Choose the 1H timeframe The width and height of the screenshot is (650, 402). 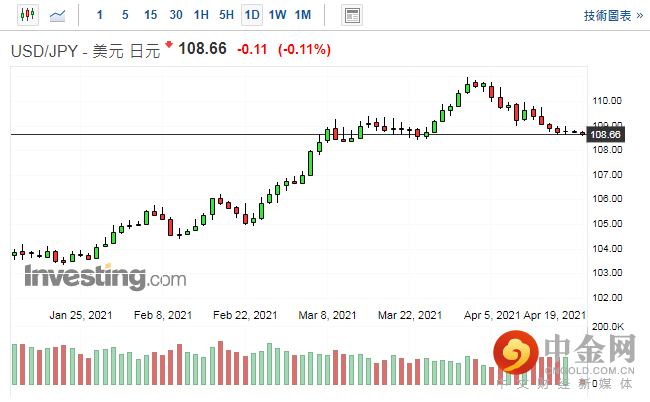(x=201, y=15)
